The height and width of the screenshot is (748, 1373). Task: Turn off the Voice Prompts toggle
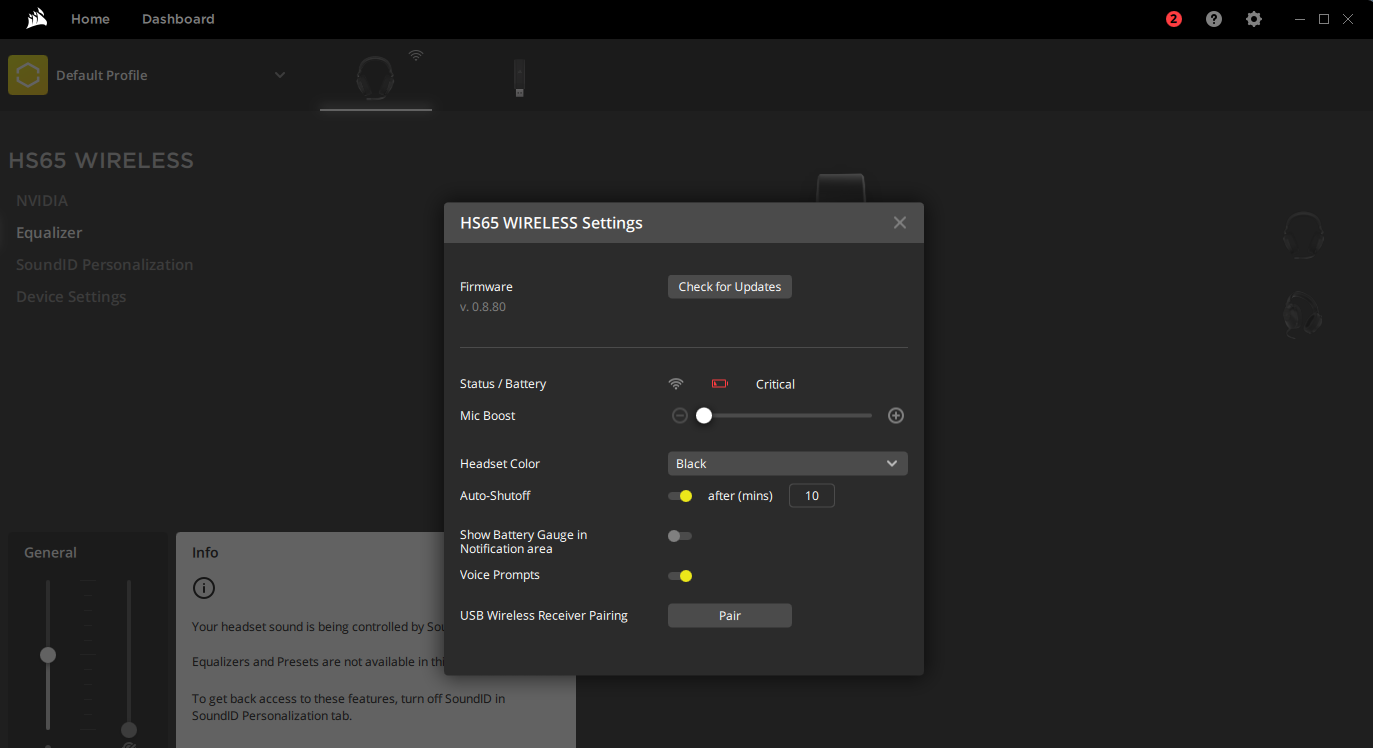(x=680, y=576)
